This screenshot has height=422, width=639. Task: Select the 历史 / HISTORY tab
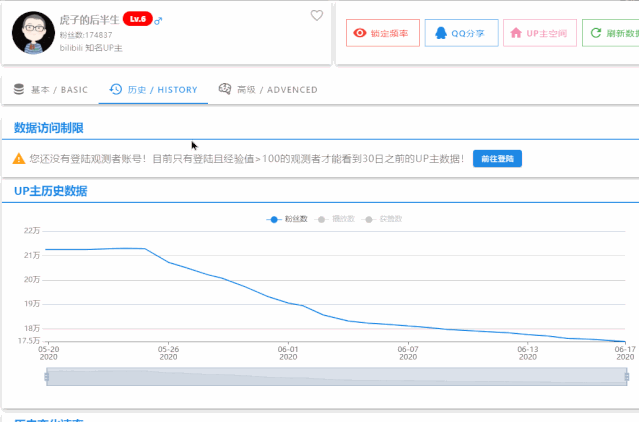153,89
